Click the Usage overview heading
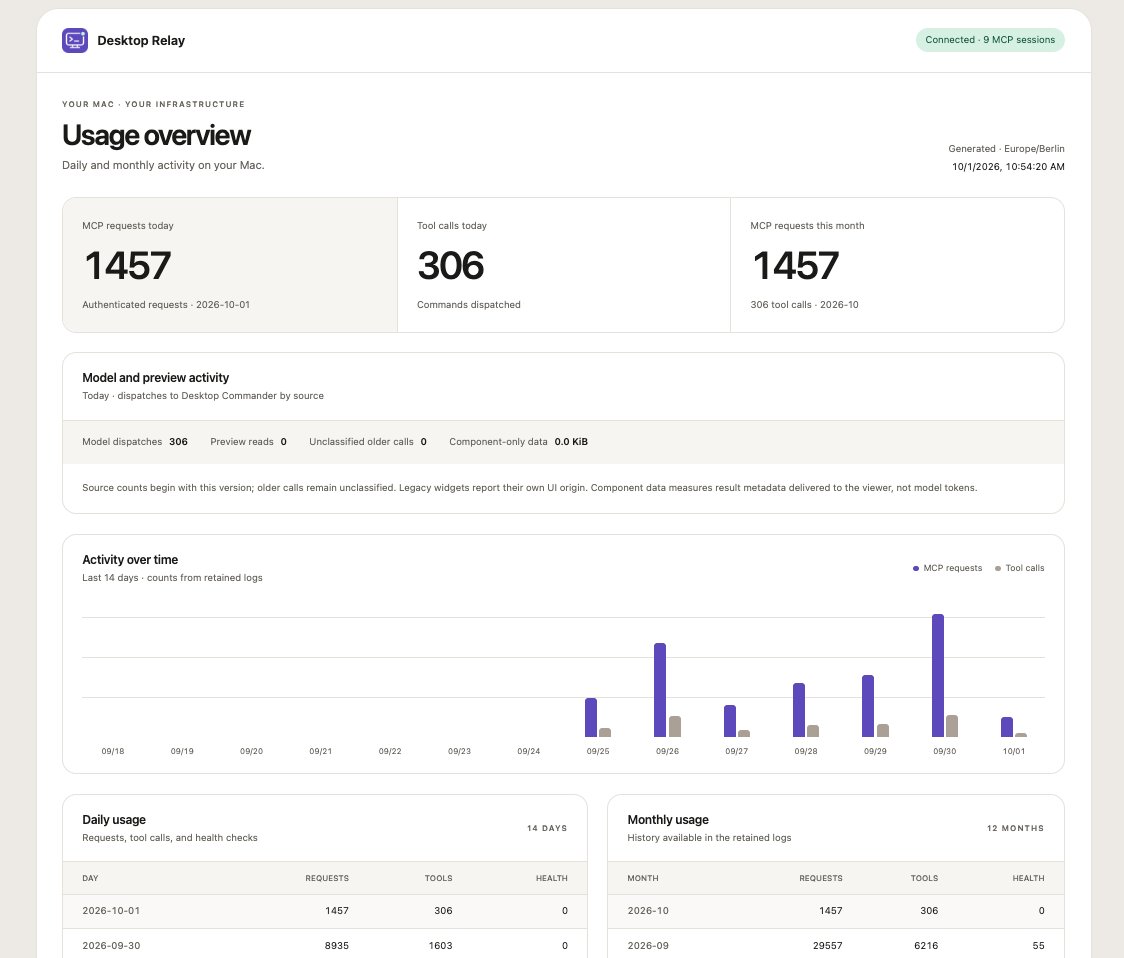Viewport: 1124px width, 958px height. [x=156, y=135]
